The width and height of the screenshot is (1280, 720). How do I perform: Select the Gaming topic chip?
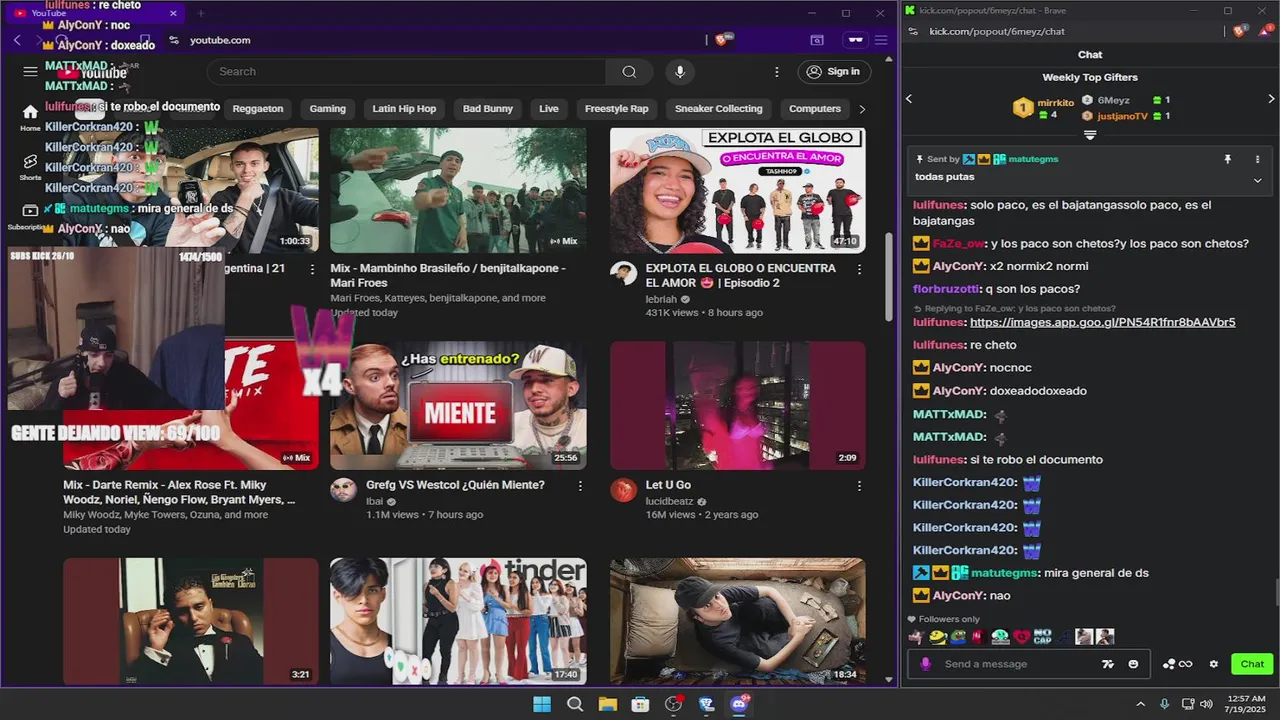coord(328,109)
